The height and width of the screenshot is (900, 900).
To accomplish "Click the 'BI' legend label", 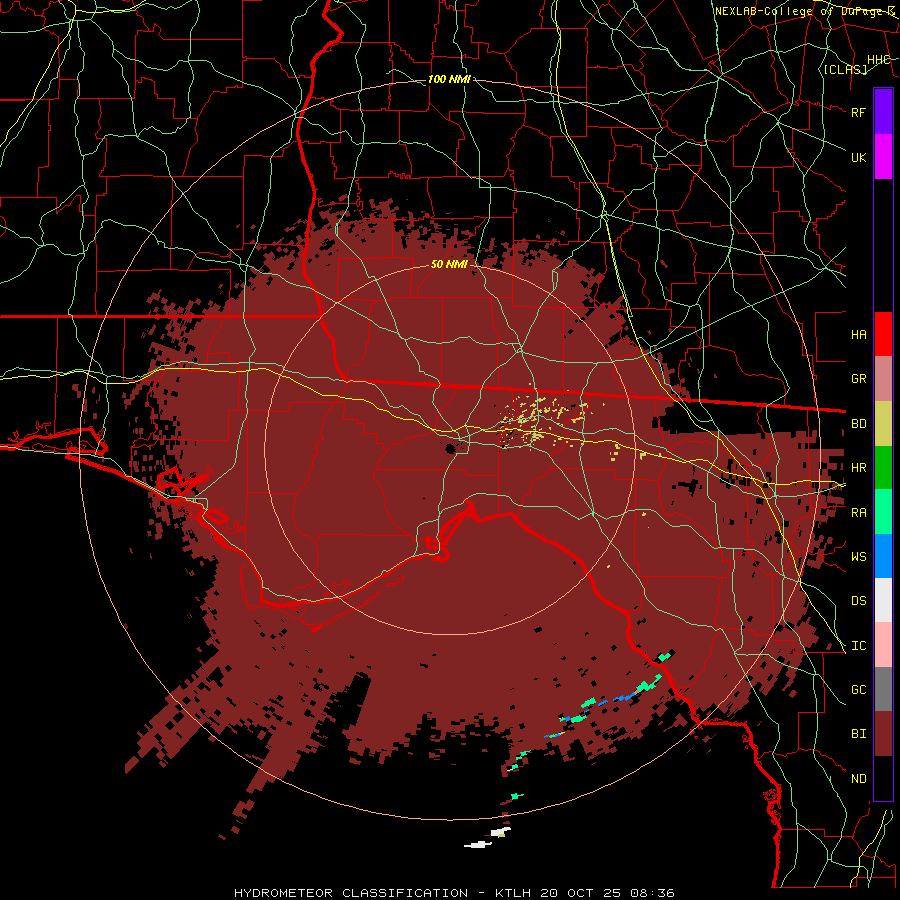I will pyautogui.click(x=858, y=734).
